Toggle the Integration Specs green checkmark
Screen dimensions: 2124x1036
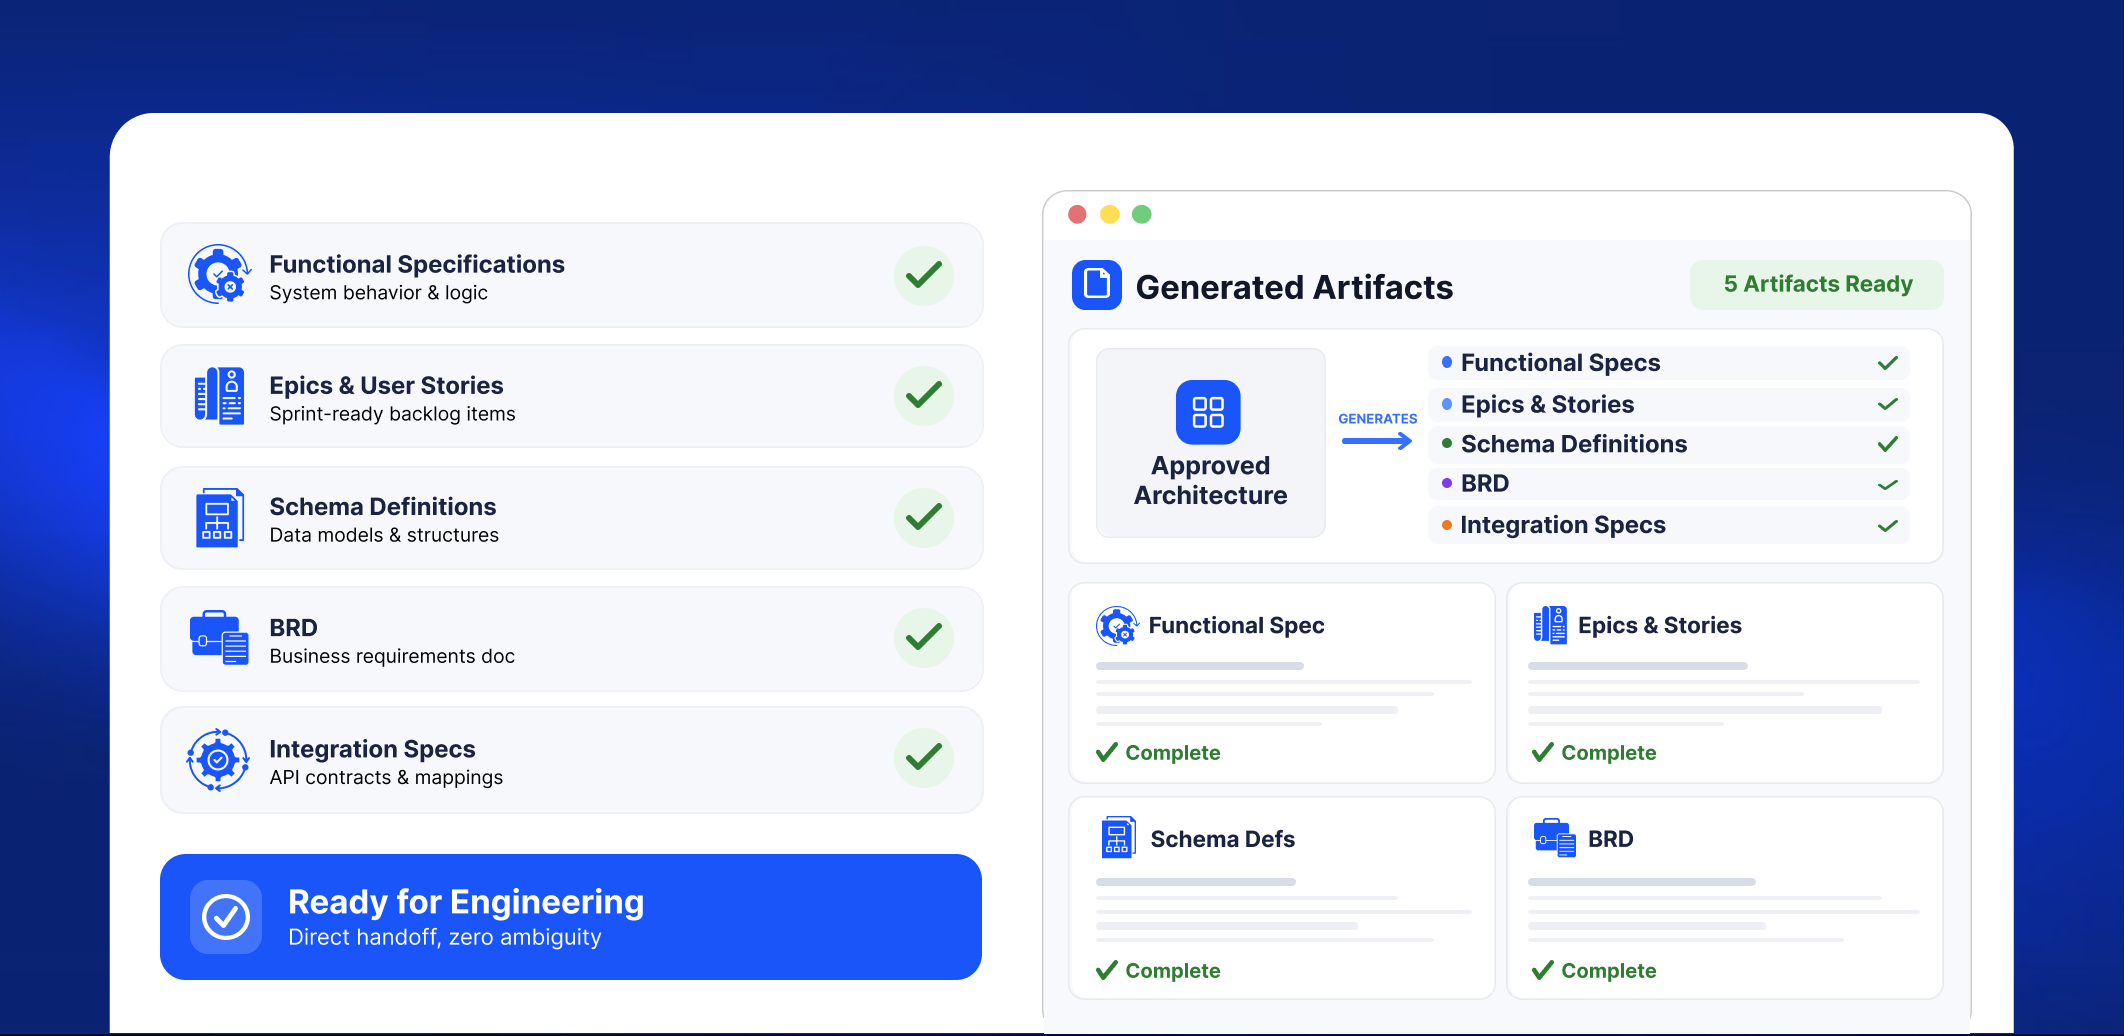[x=923, y=758]
